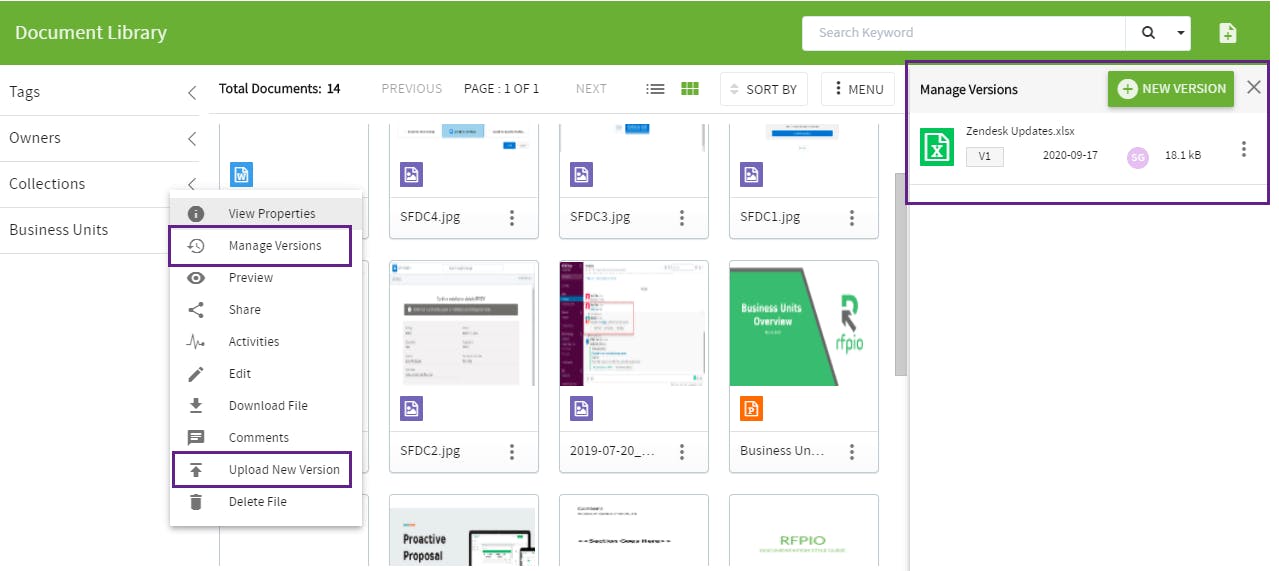This screenshot has width=1279, height=571.
Task: Click PowerPoint icon on Business Units card
Action: pyautogui.click(x=752, y=408)
